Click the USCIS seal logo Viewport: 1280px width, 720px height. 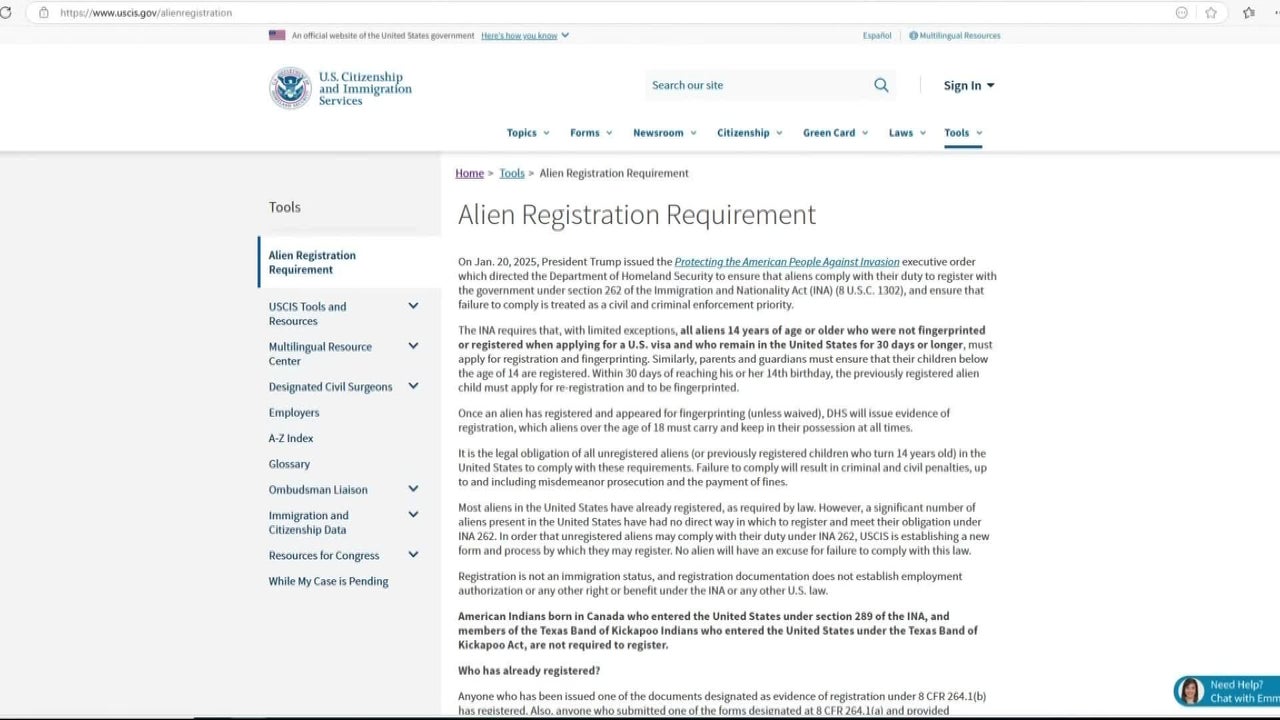290,88
